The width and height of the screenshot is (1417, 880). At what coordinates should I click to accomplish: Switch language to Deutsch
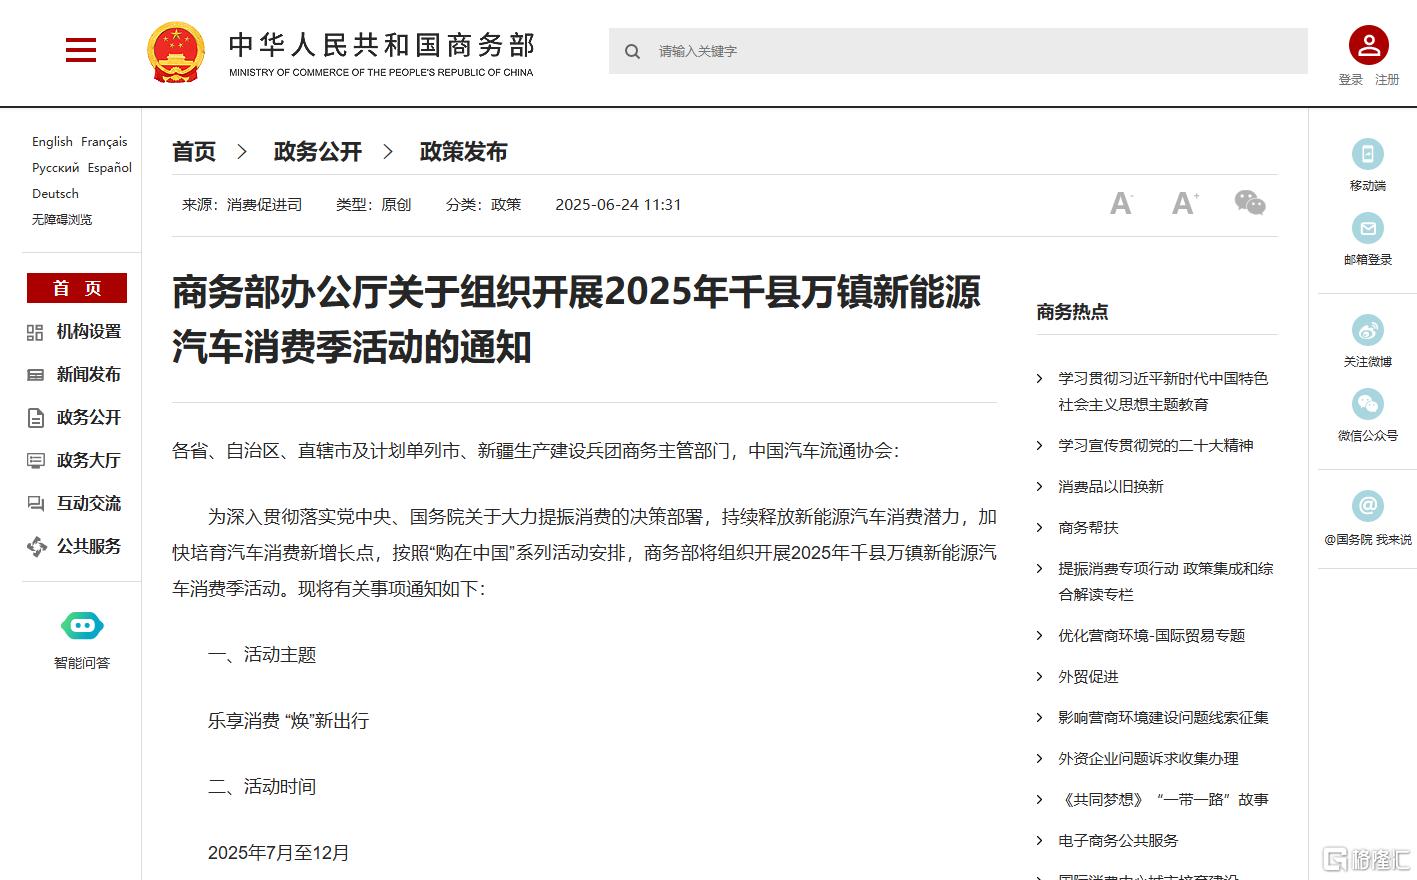pyautogui.click(x=55, y=194)
